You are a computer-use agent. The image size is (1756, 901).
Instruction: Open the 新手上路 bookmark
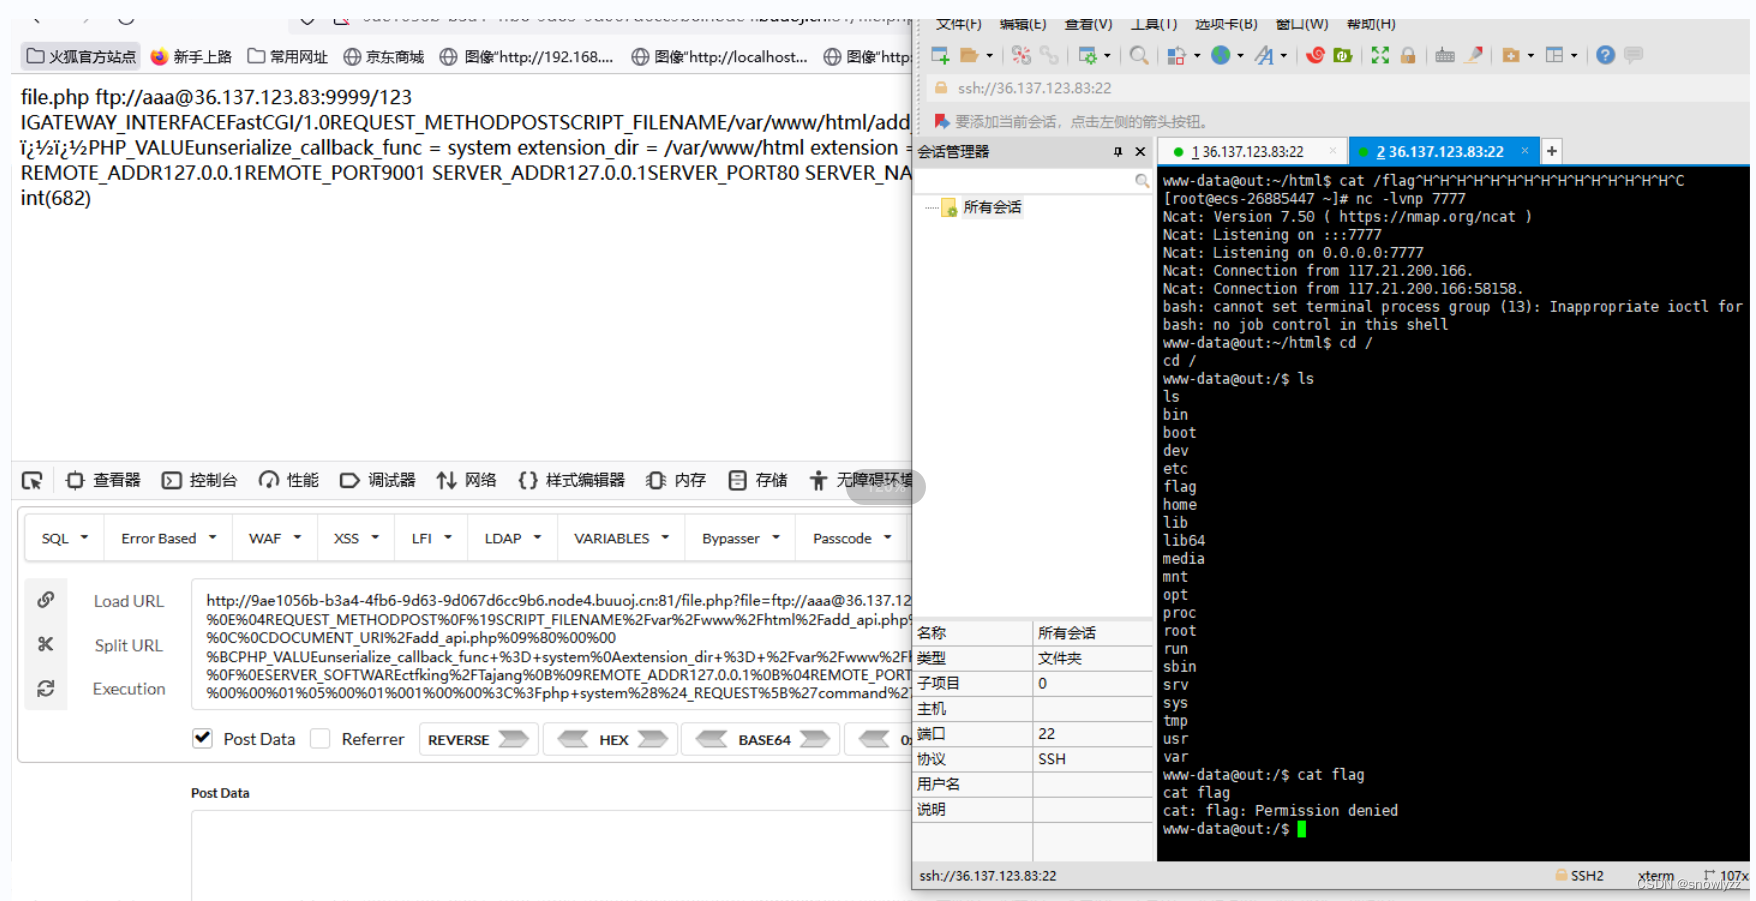[190, 57]
